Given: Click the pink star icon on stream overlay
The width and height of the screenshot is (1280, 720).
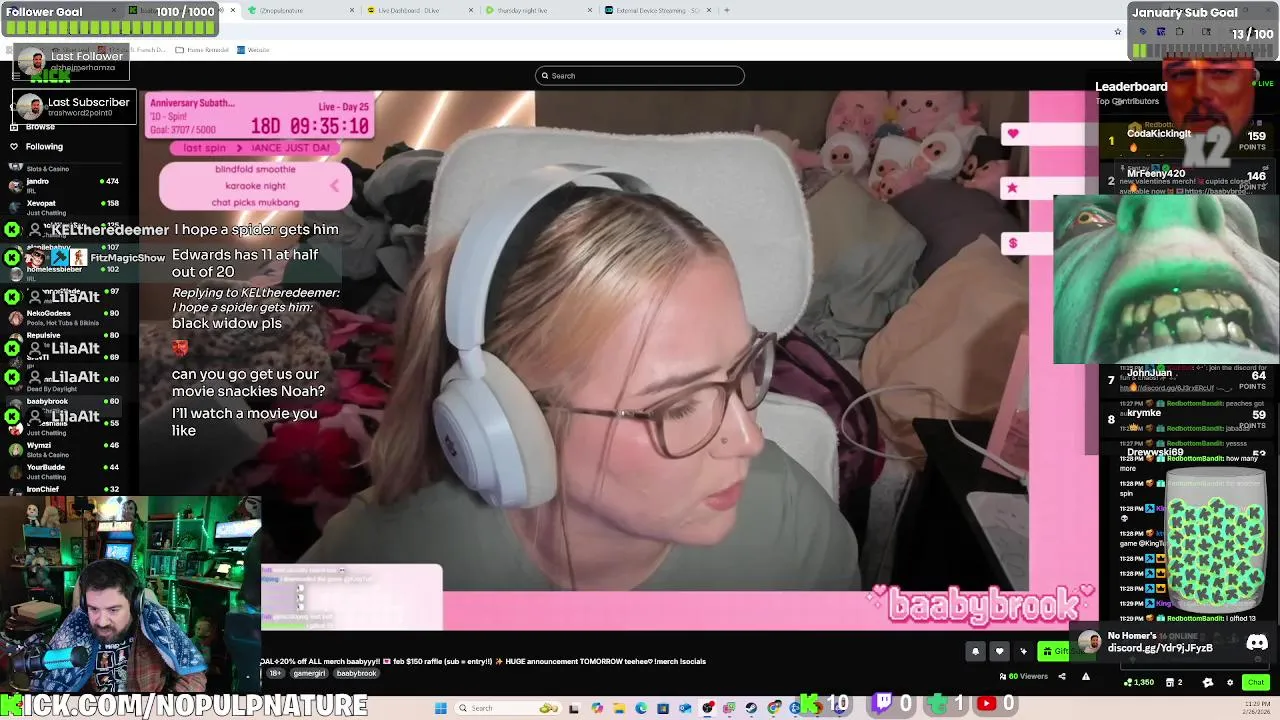Looking at the screenshot, I should pos(1013,188).
